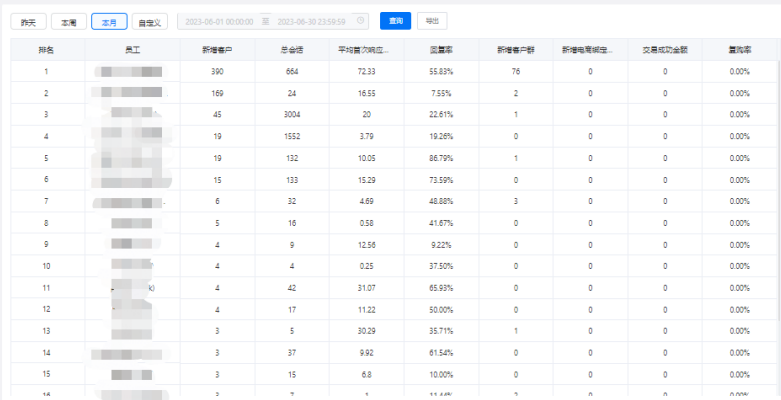Viewport: 781px width, 400px height.
Task: Sort by the 新增客户 column header
Action: (x=217, y=49)
